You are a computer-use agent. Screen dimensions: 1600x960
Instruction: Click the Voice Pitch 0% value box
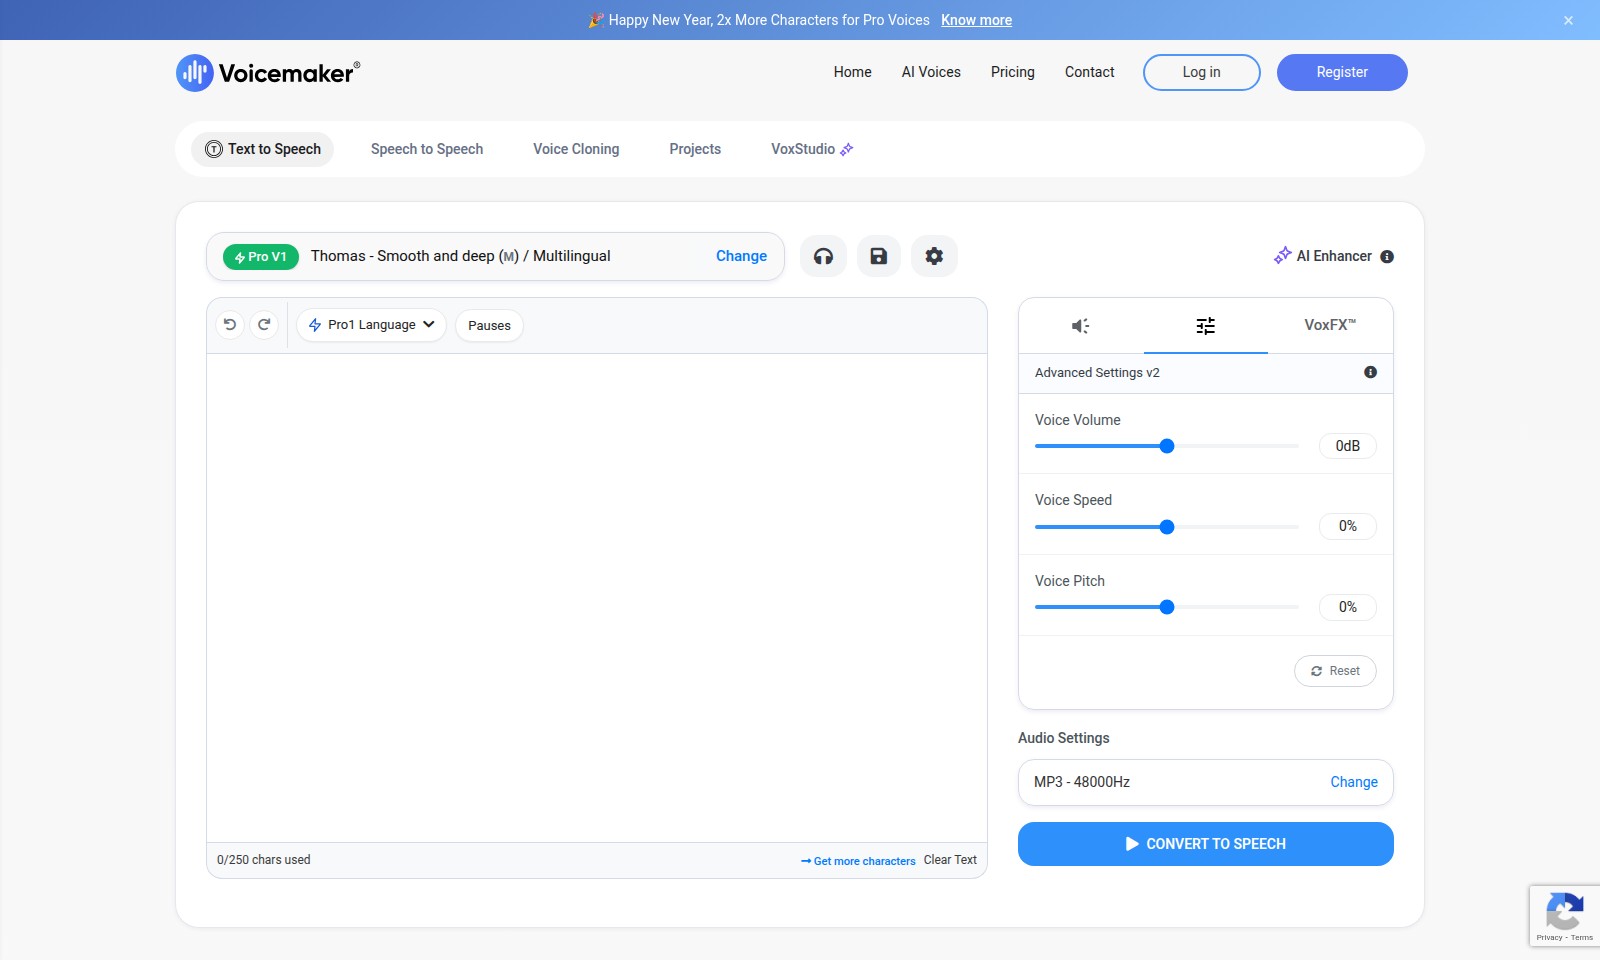pos(1347,607)
